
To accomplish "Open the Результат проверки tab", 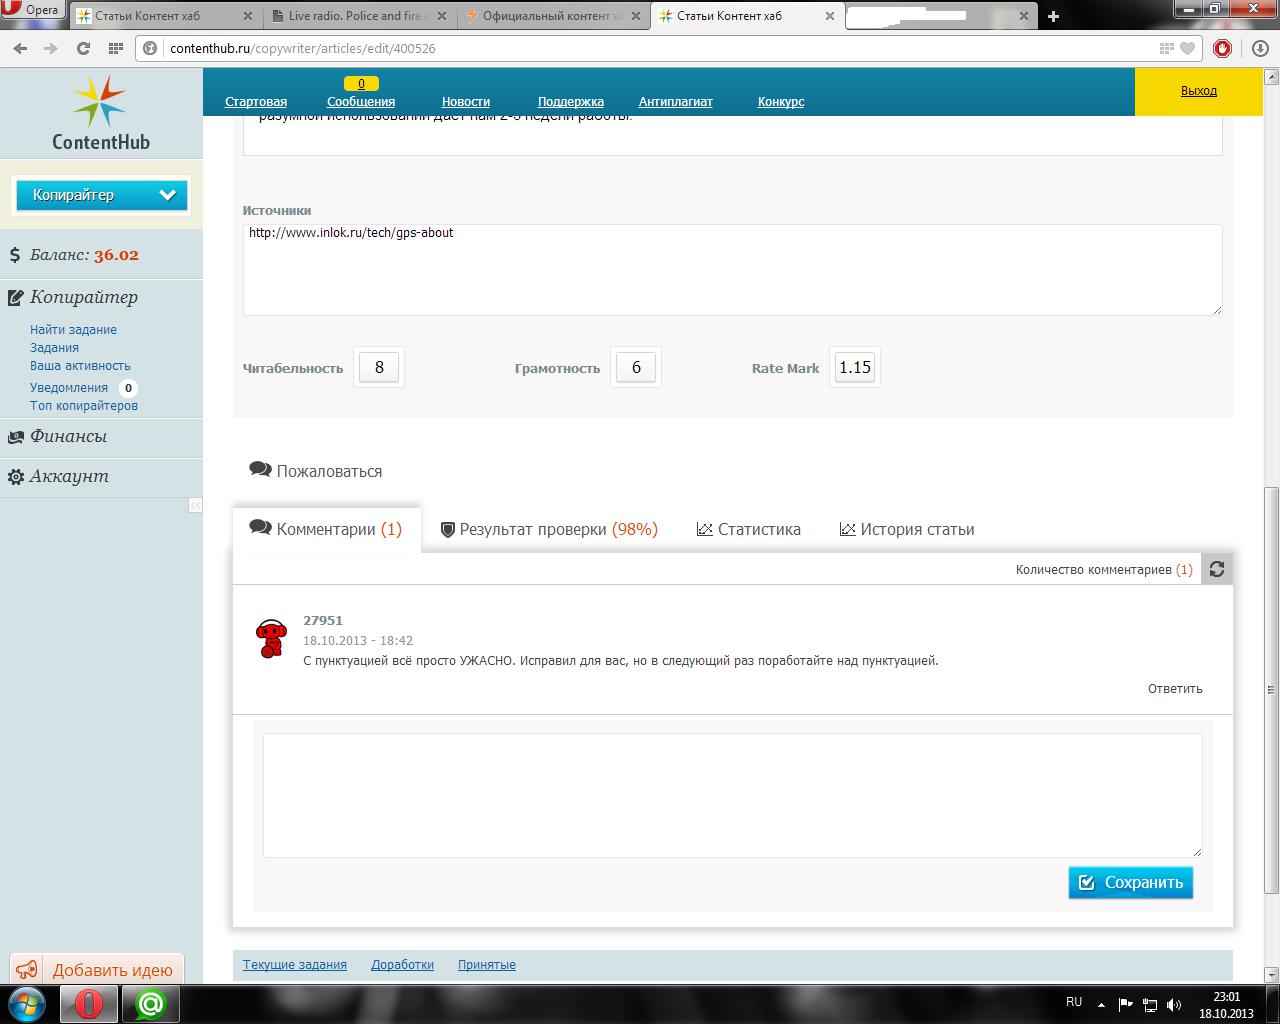I will pyautogui.click(x=549, y=529).
